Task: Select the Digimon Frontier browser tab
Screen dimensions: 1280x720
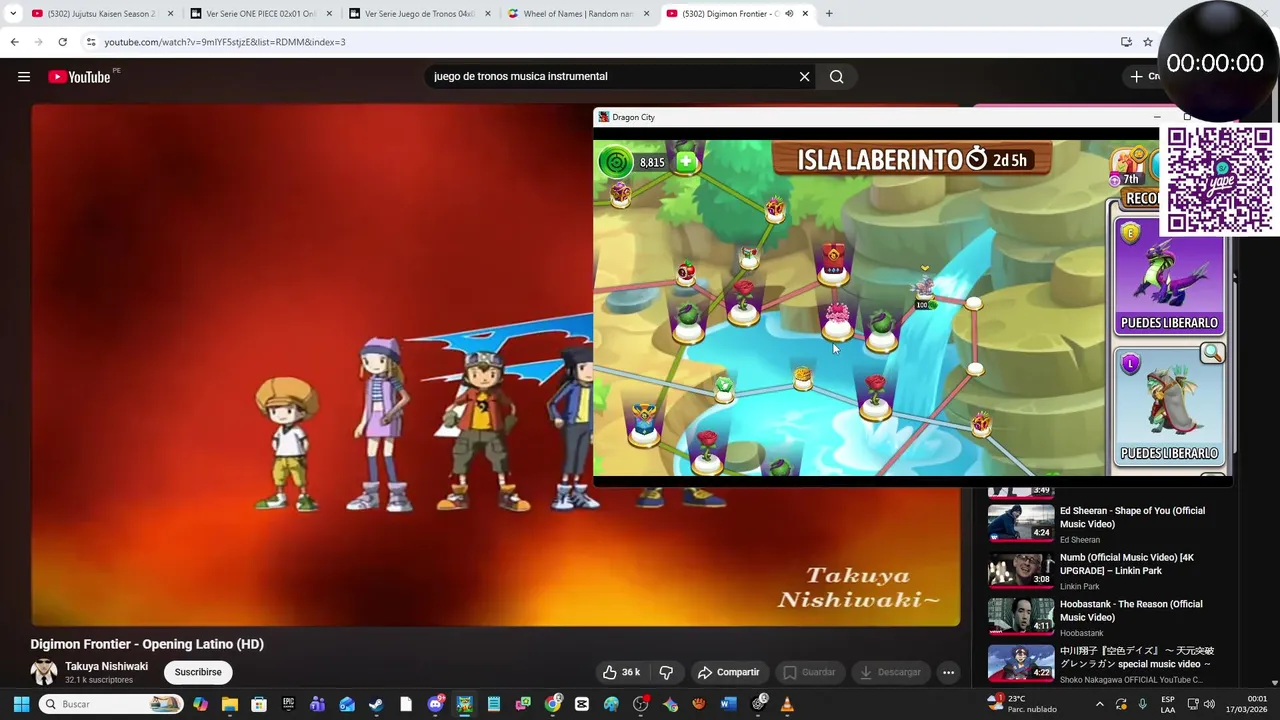Action: (728, 14)
